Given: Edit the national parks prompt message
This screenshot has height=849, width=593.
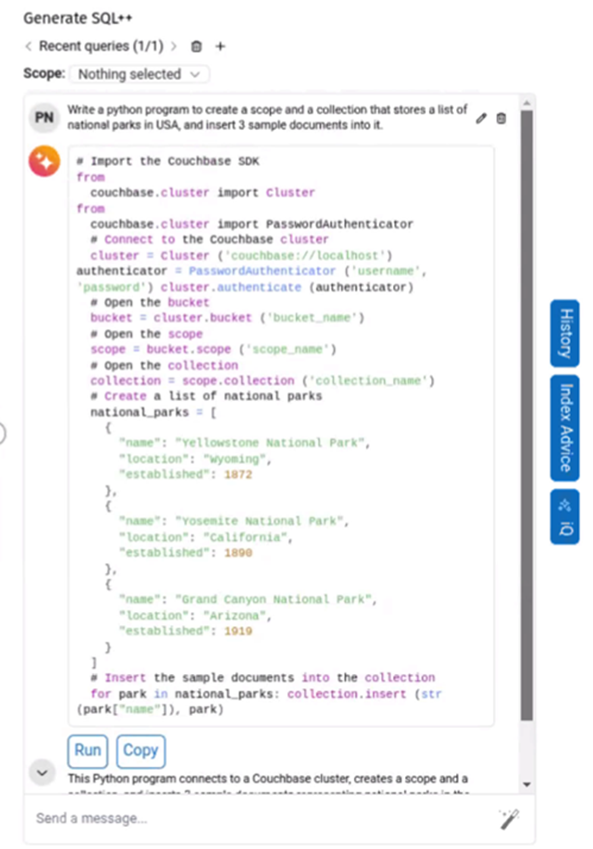Looking at the screenshot, I should [481, 119].
